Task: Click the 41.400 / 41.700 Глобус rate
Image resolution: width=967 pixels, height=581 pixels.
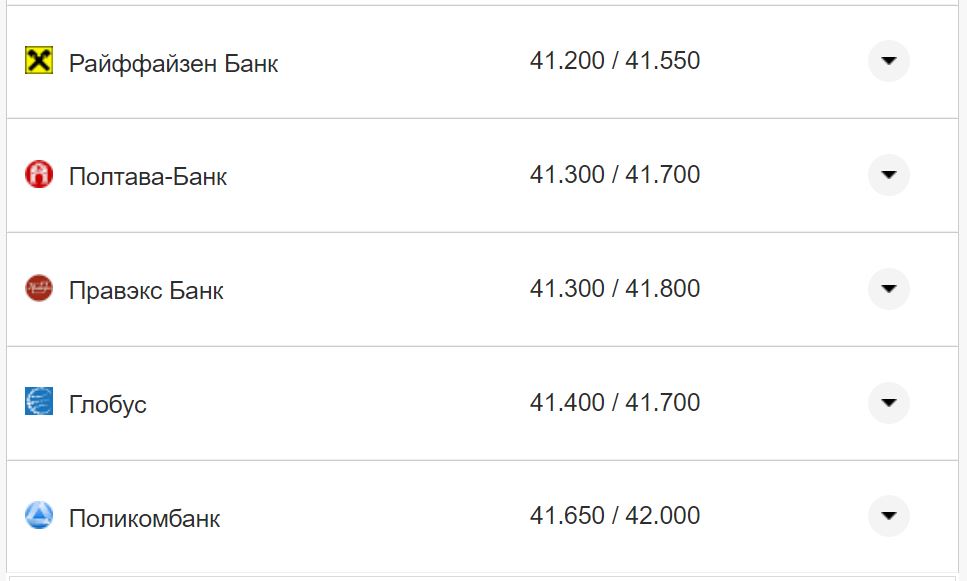Action: point(617,403)
